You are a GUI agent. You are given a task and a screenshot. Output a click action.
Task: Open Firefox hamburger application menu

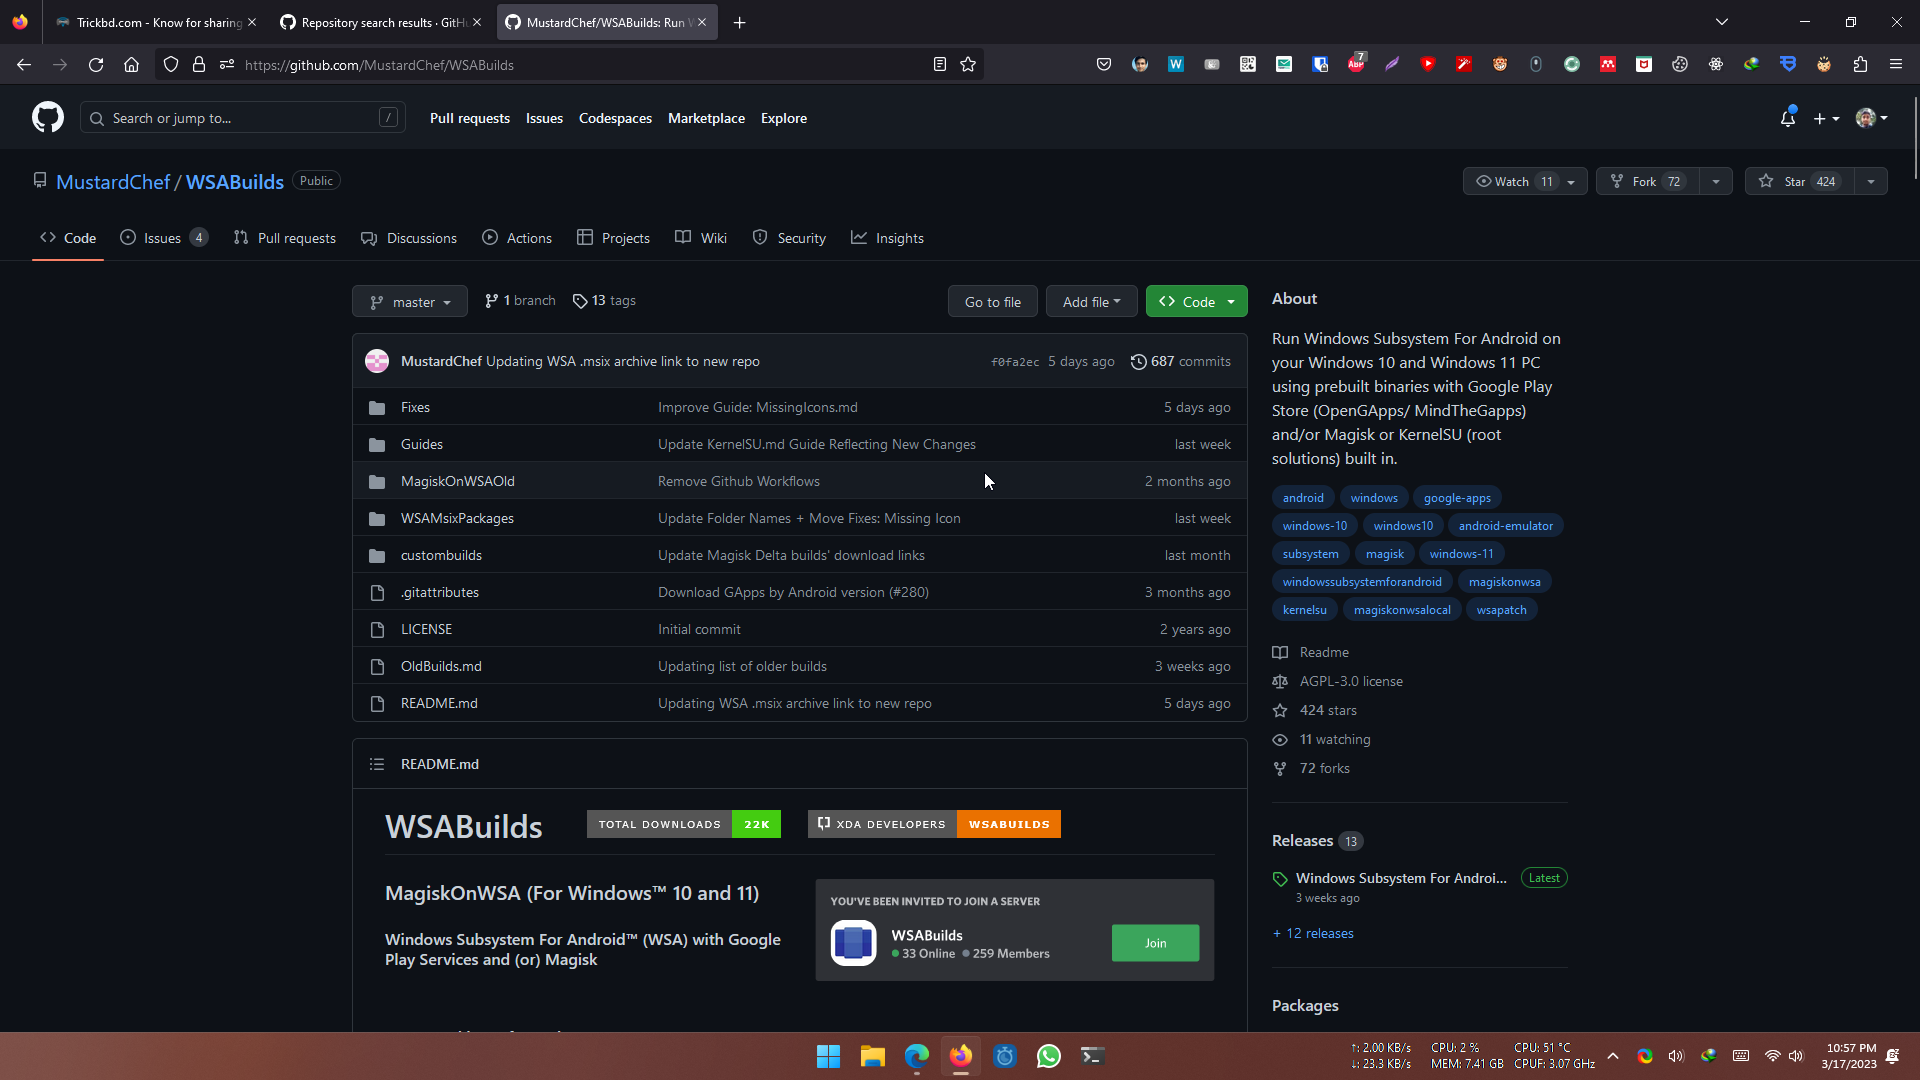tap(1896, 65)
